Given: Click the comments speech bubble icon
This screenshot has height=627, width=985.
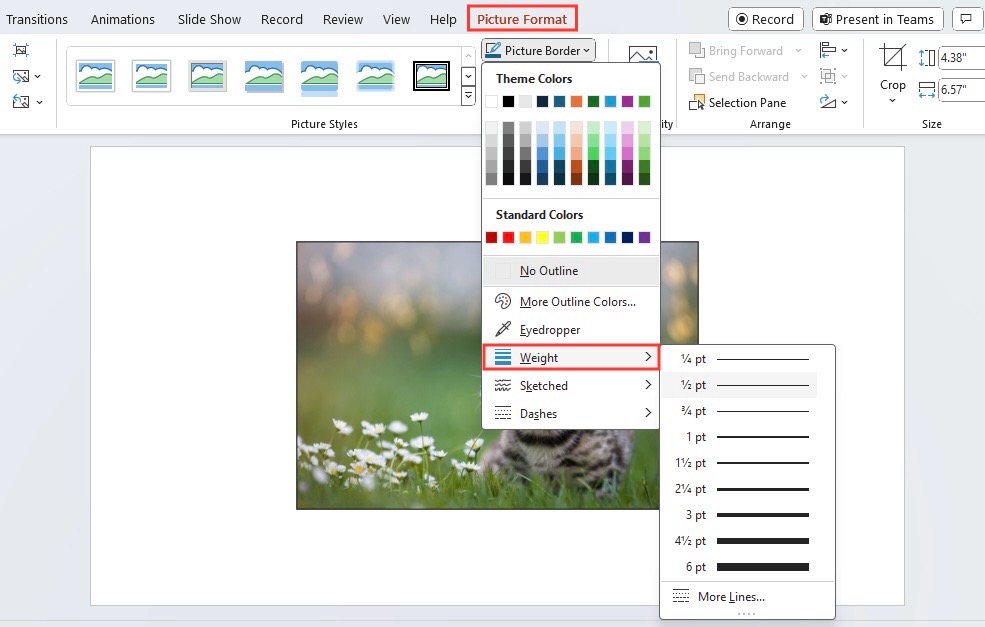Looking at the screenshot, I should [x=967, y=19].
